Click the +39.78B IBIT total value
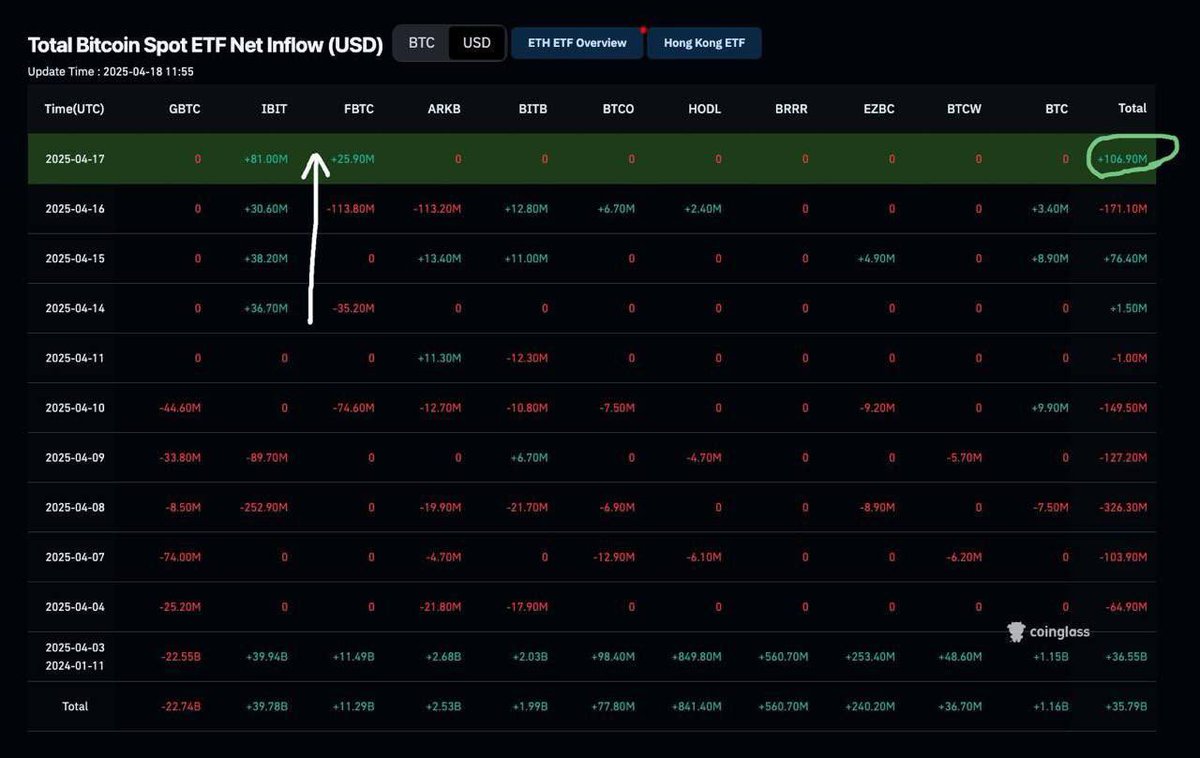Screen dimensions: 1200x758 point(267,706)
